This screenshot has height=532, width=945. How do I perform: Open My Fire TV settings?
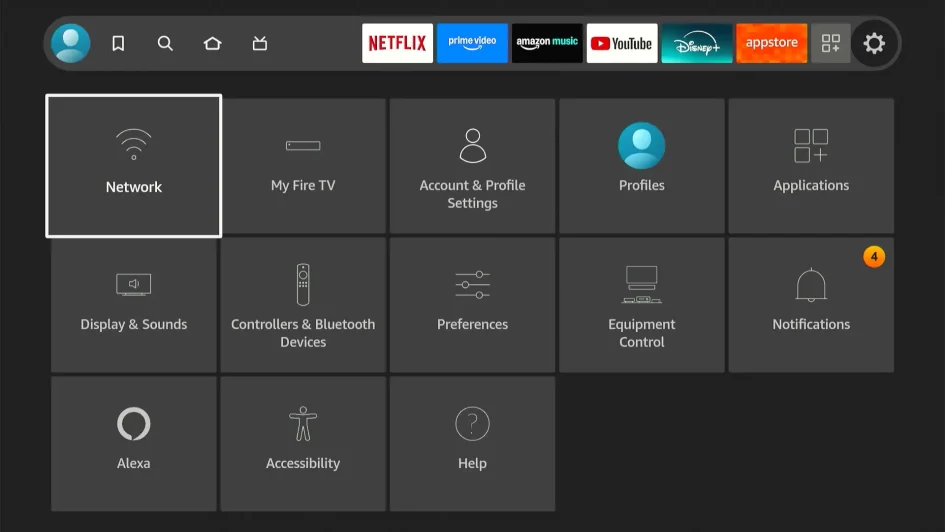tap(303, 166)
